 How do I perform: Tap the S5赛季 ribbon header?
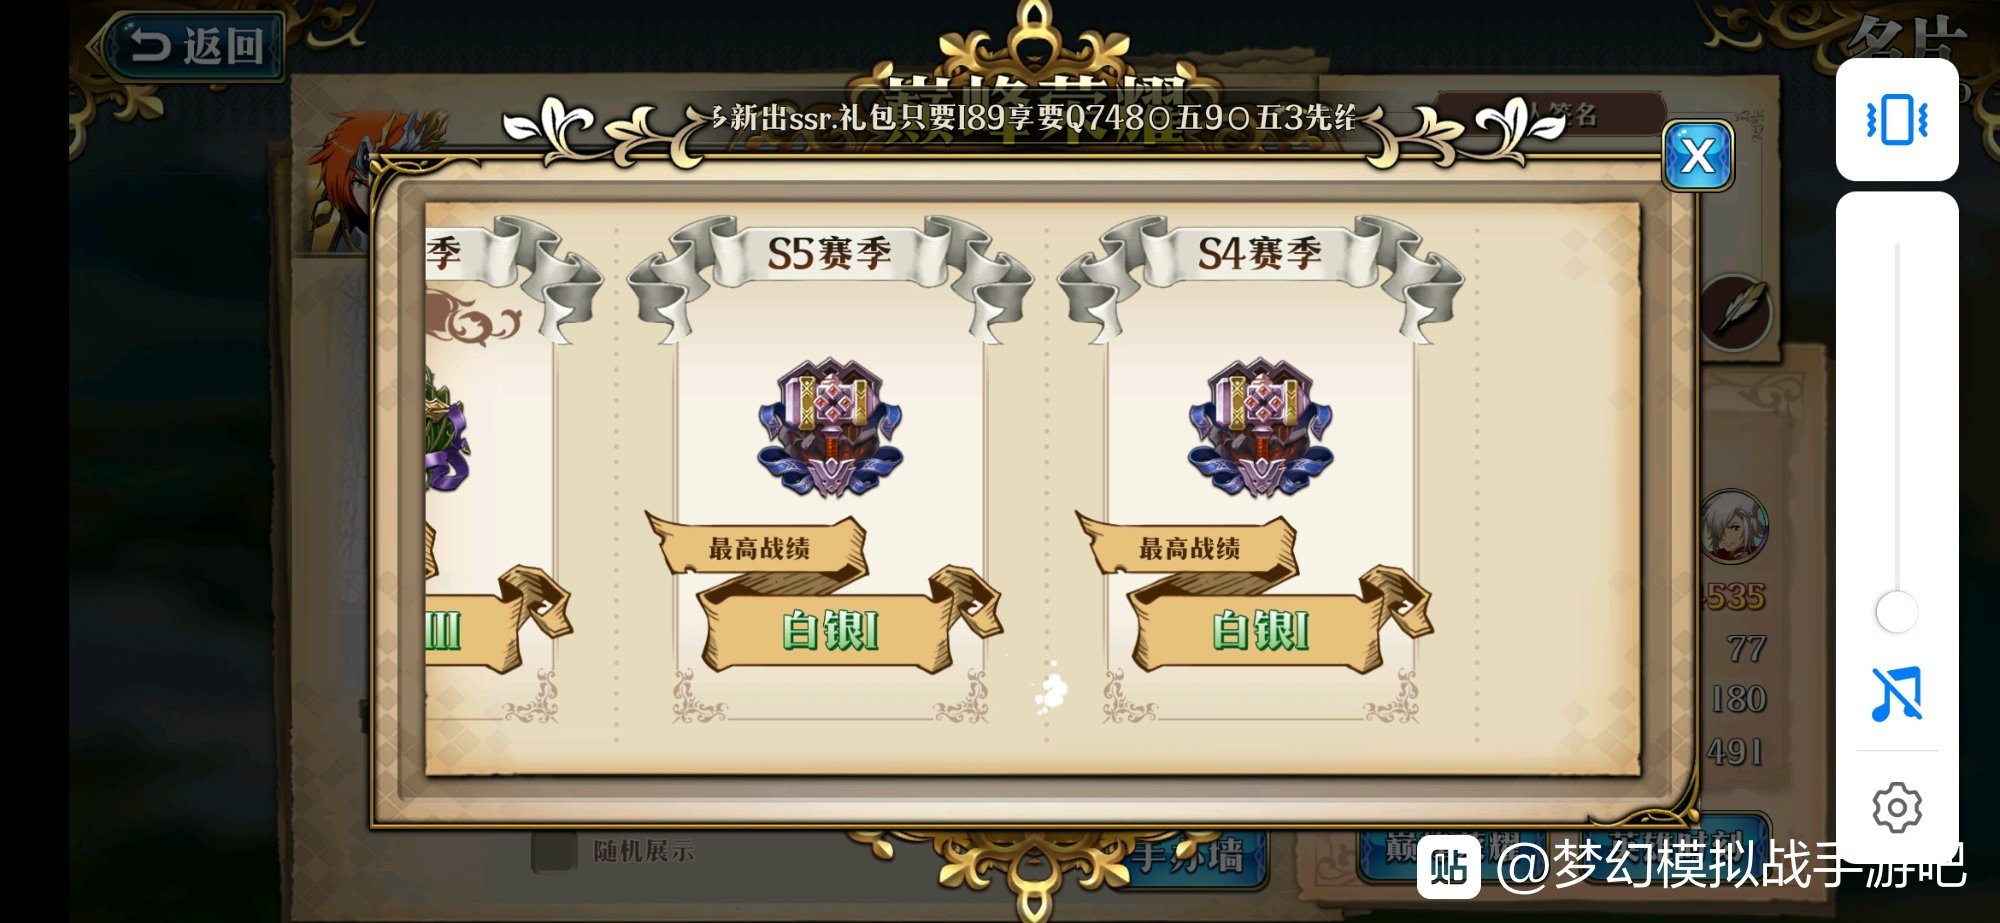click(x=829, y=254)
